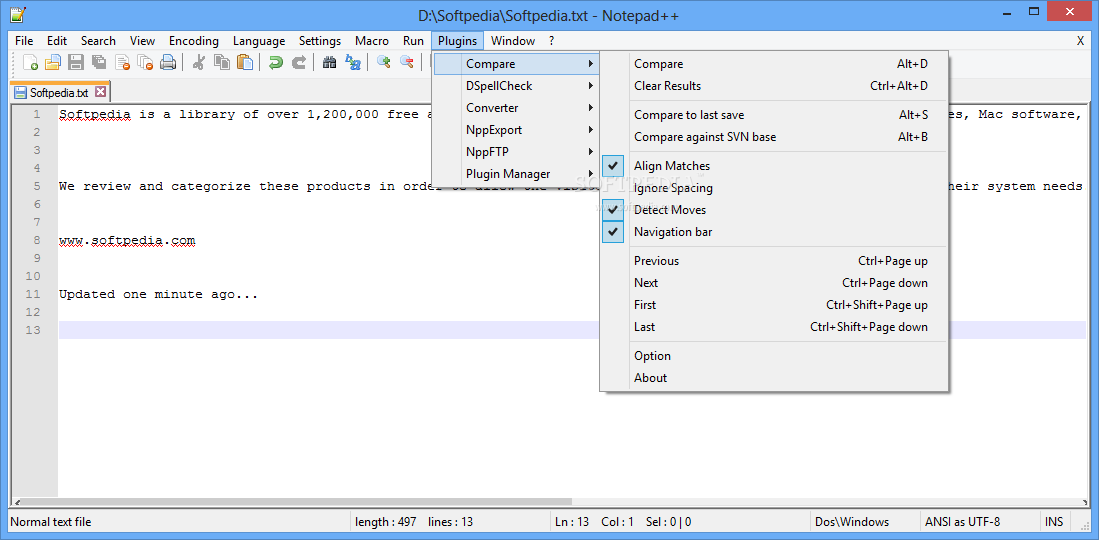Screen dimensions: 1099x540
Task: Click line number 11 in the margin
Action: click(x=32, y=294)
